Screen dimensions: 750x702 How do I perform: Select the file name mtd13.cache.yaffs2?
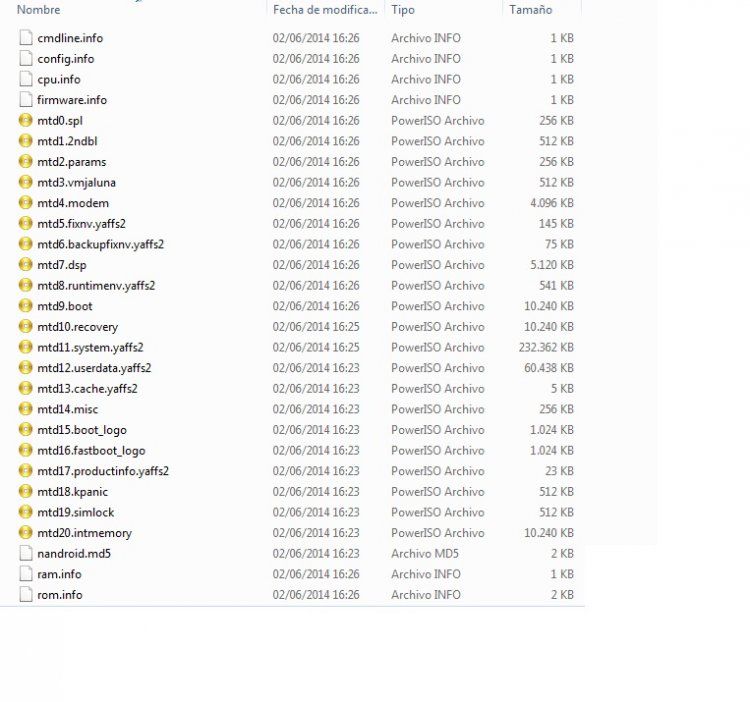pyautogui.click(x=88, y=388)
